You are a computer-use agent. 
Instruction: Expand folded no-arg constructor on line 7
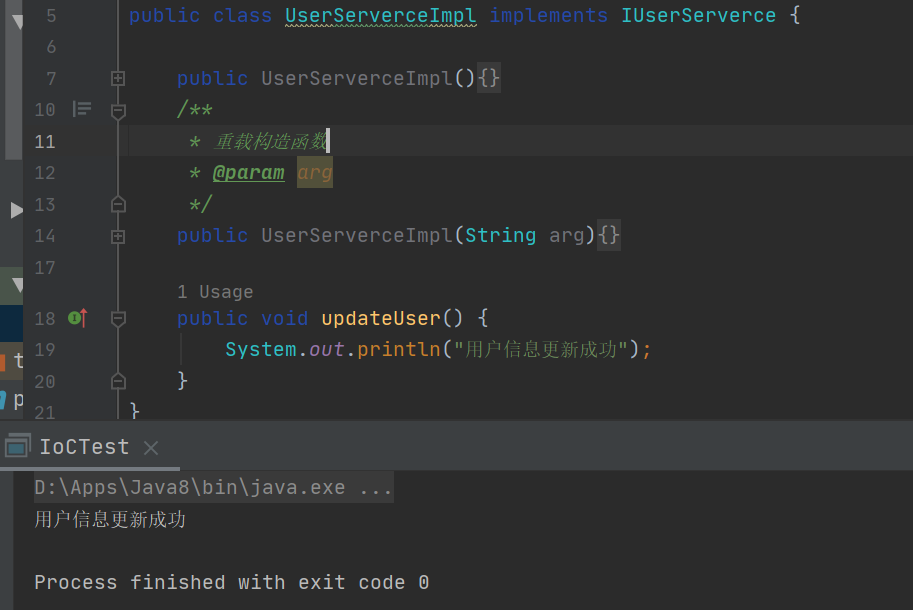[x=118, y=79]
